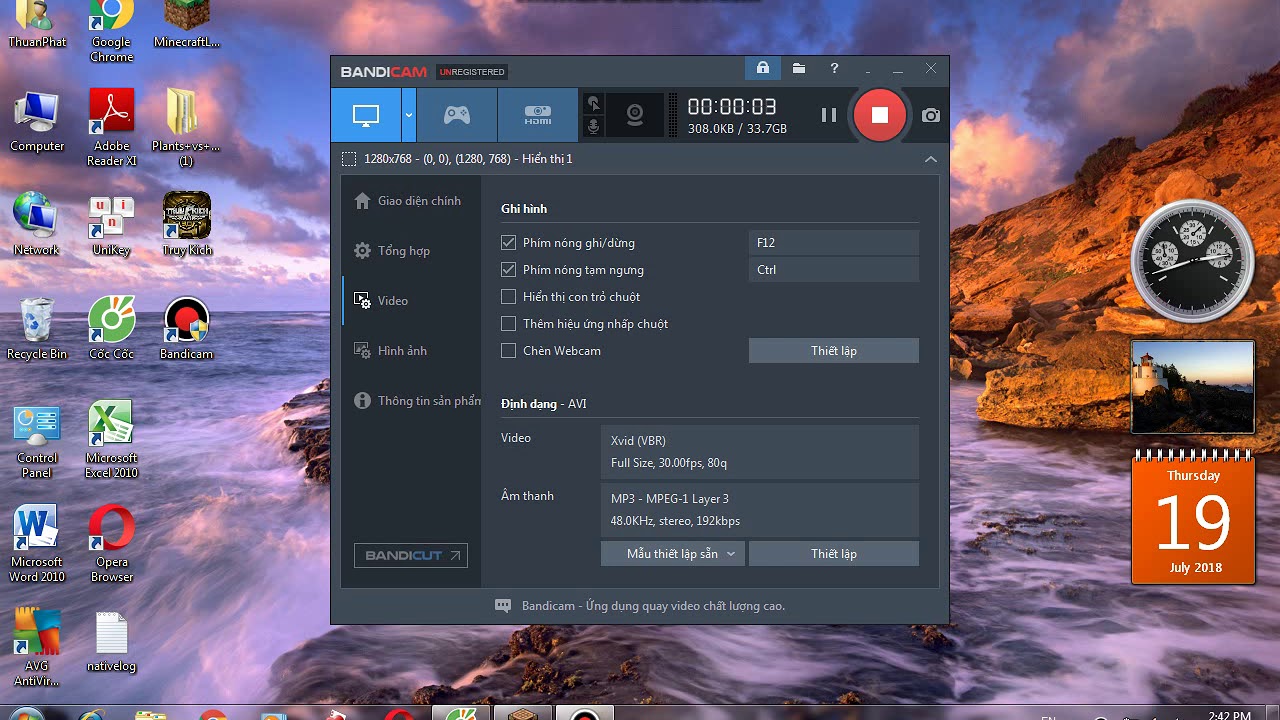
Task: Open Google Chrome desktop shortcut
Action: tap(111, 31)
